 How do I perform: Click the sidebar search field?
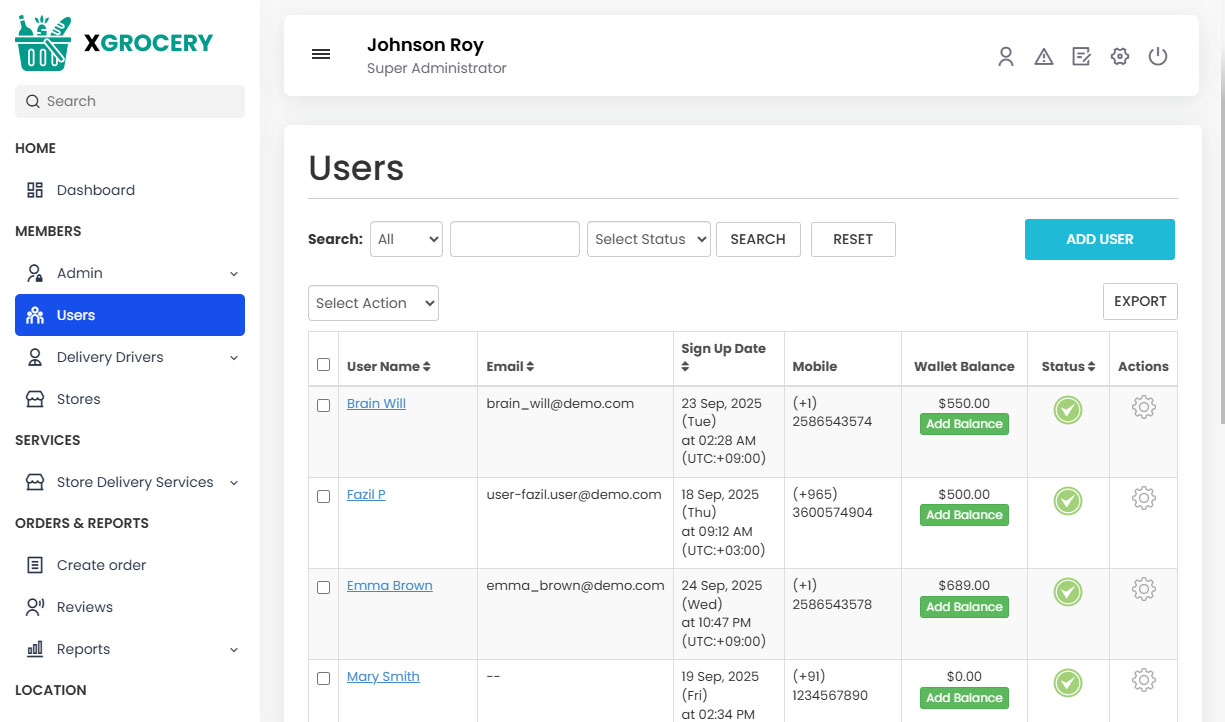(129, 101)
